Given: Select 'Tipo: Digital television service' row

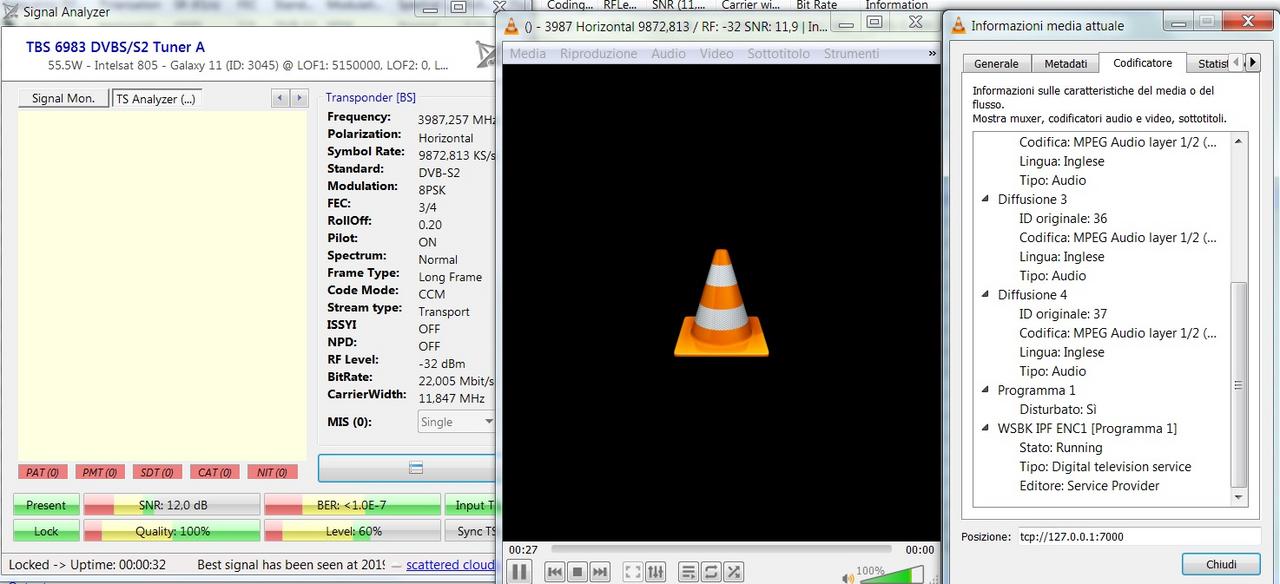Looking at the screenshot, I should pos(1105,467).
